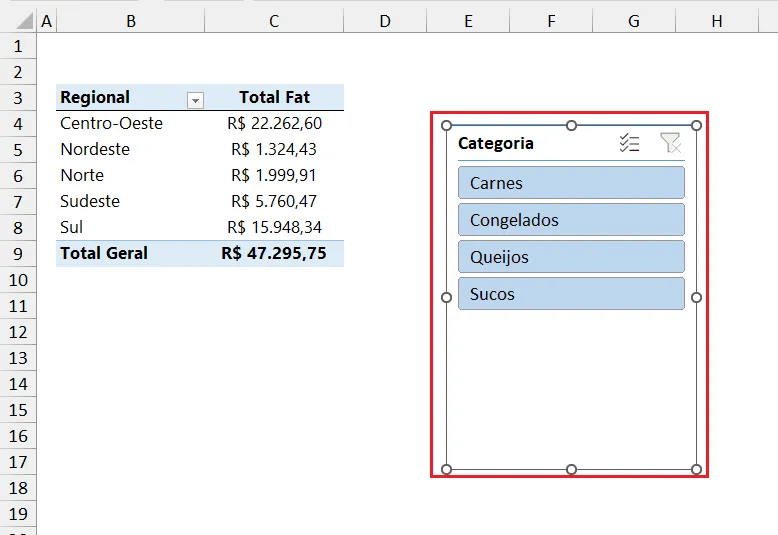
Task: Select row 16 header
Action: (18, 436)
